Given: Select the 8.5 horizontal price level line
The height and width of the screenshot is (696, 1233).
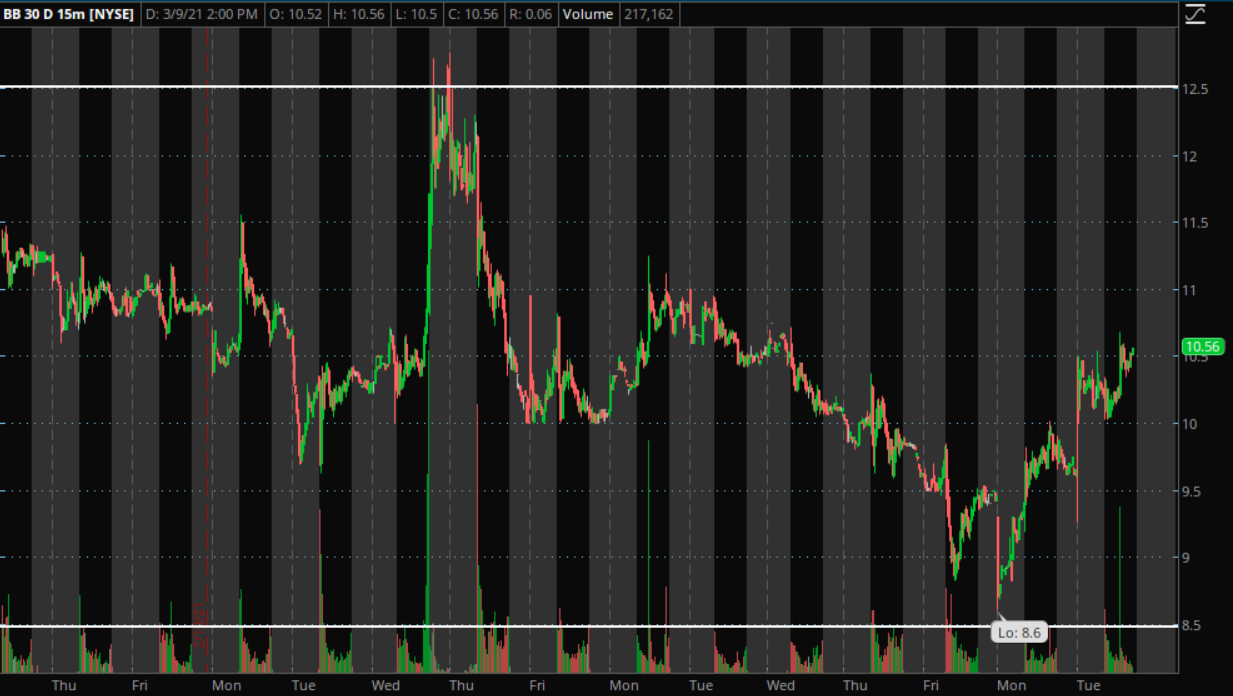Looking at the screenshot, I should (x=590, y=626).
